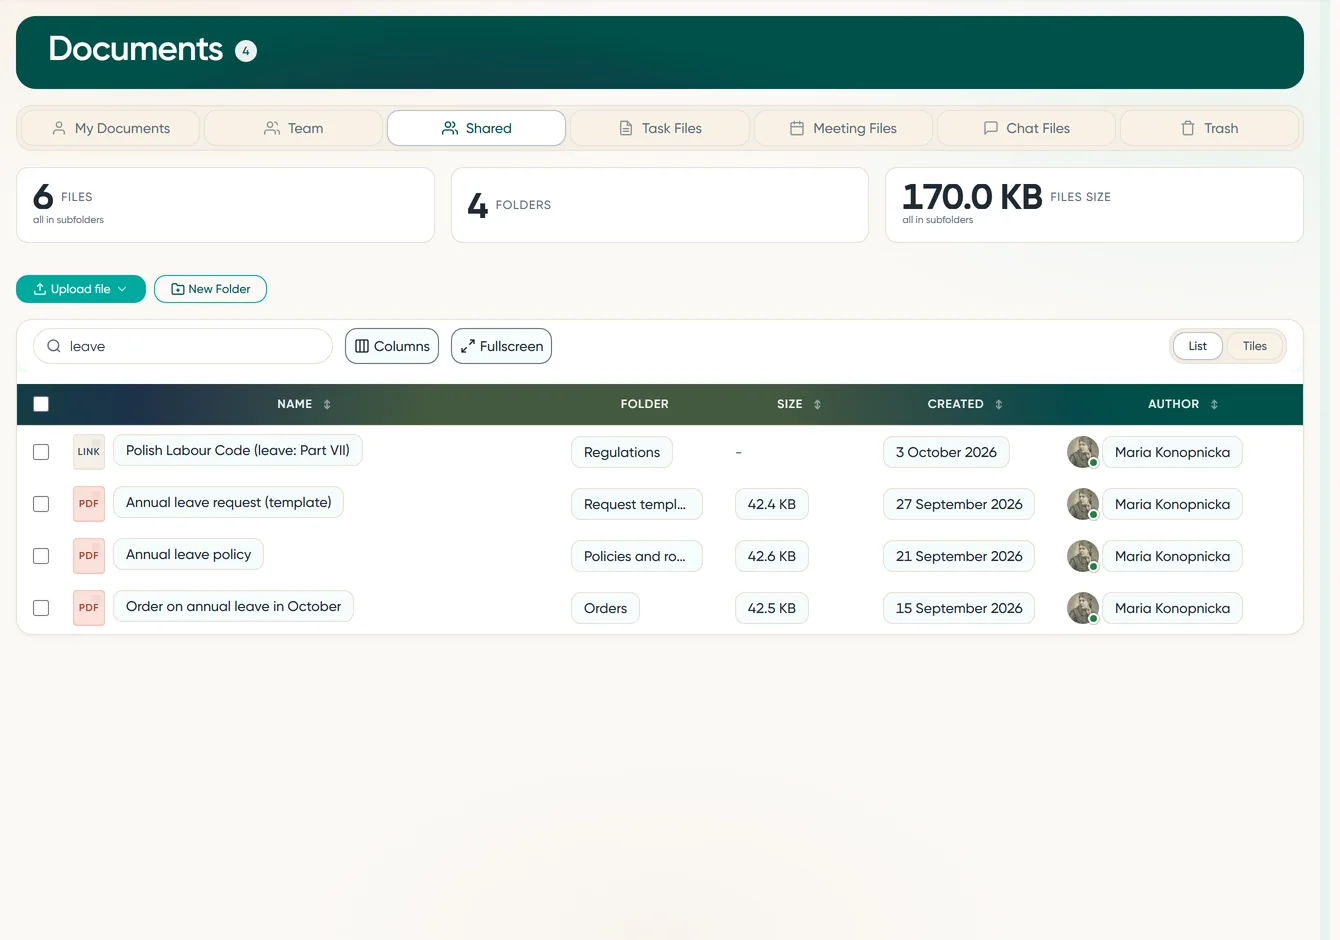This screenshot has width=1340, height=940.
Task: Click the 'Policies and ro...' folder tag
Action: tap(636, 556)
